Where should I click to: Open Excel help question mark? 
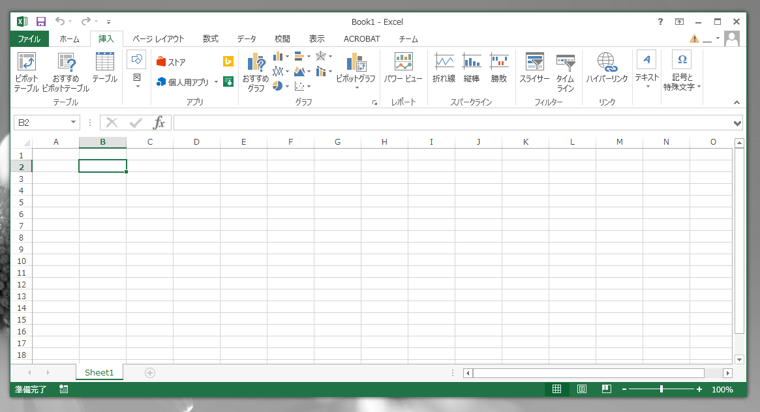point(660,21)
